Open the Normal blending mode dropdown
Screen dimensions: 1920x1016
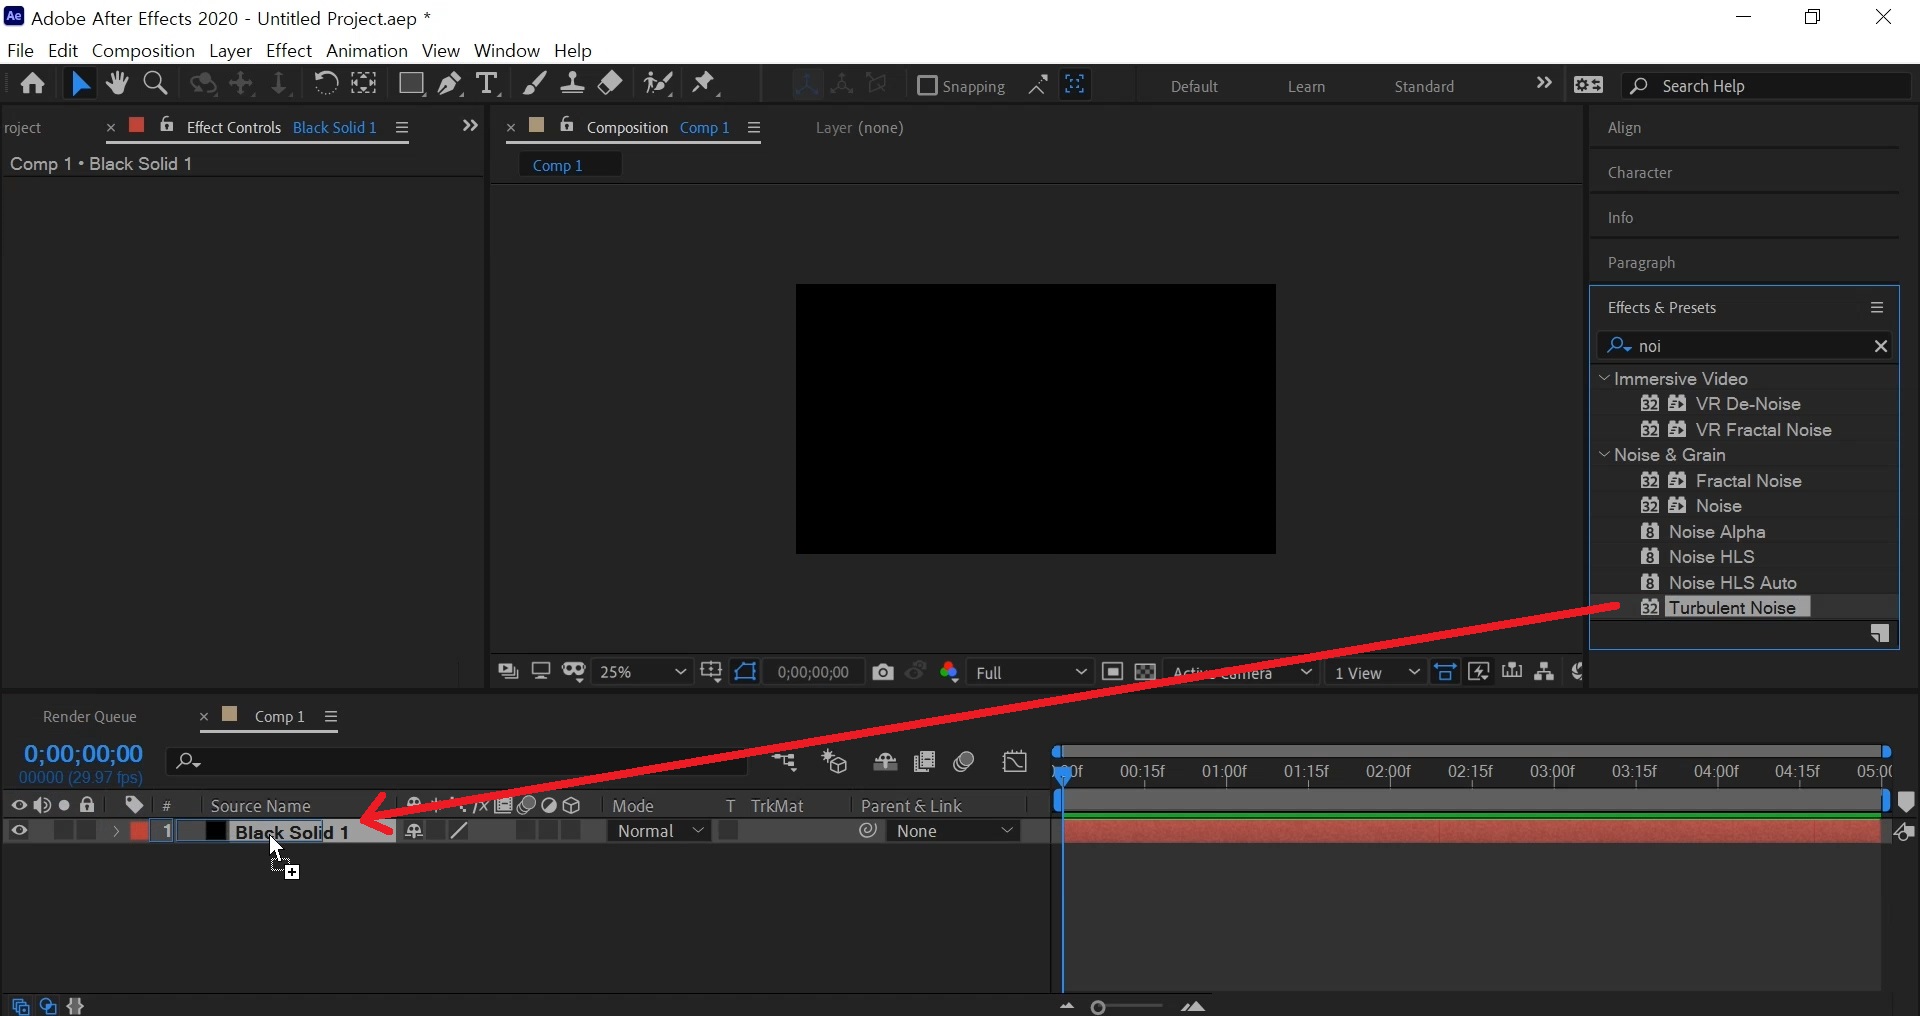pyautogui.click(x=660, y=831)
